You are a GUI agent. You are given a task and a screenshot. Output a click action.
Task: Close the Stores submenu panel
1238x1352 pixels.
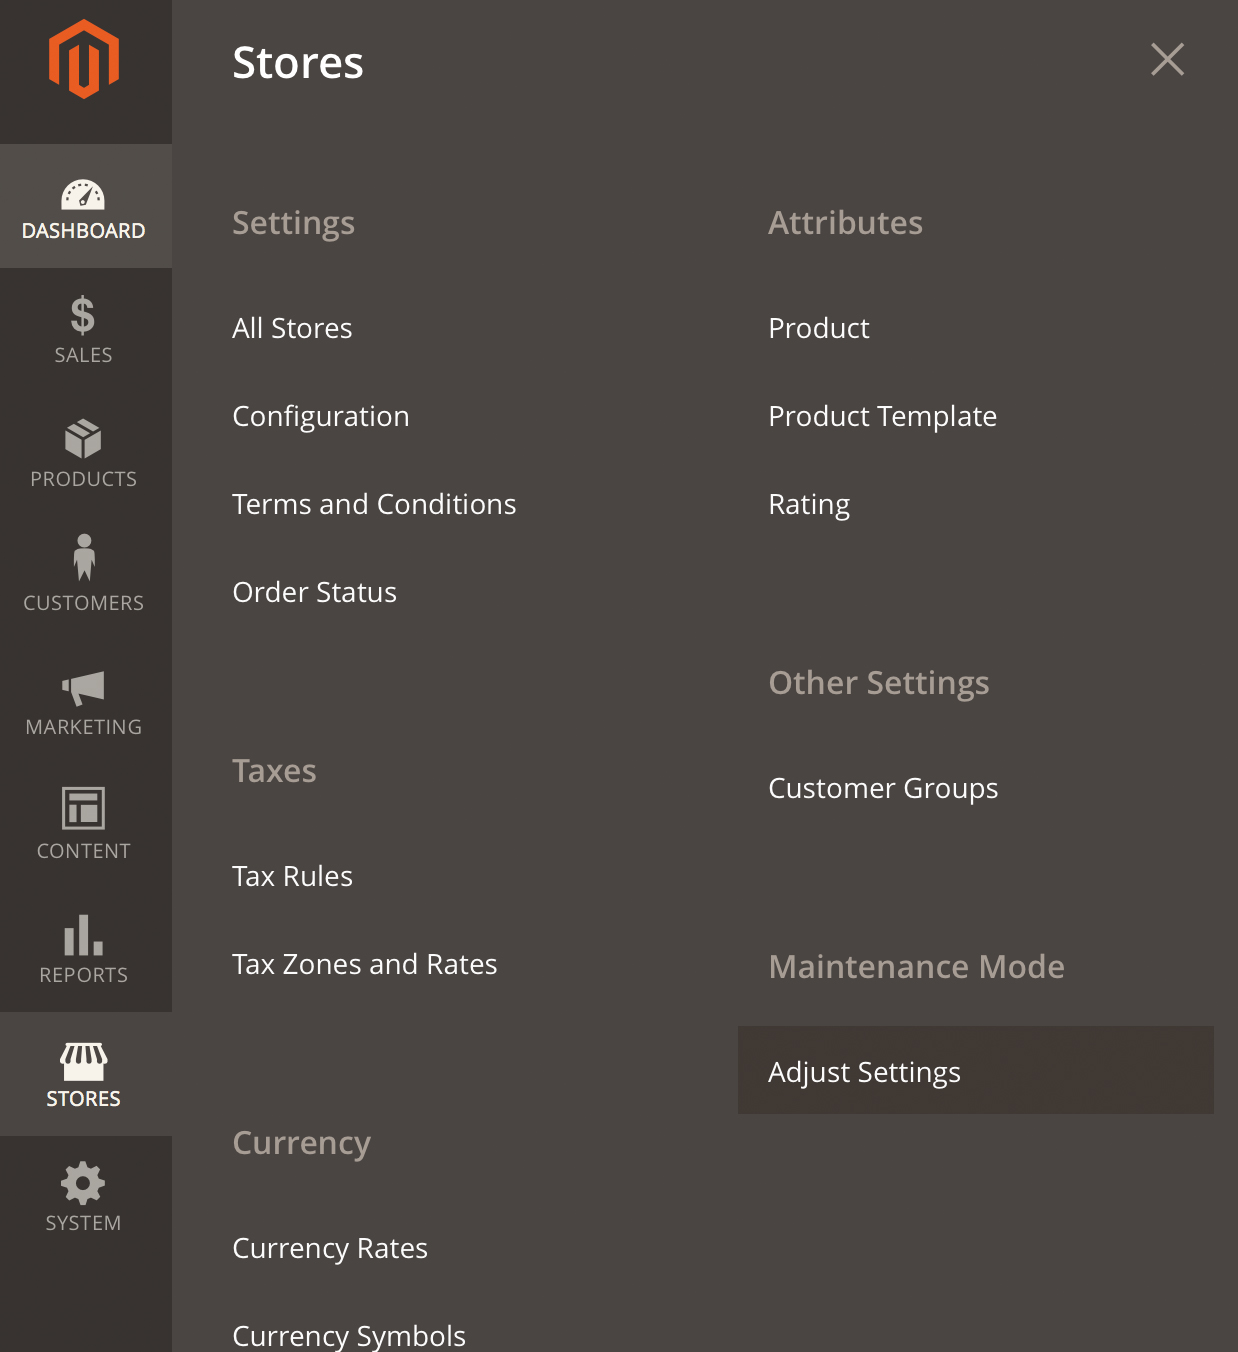(x=1167, y=59)
